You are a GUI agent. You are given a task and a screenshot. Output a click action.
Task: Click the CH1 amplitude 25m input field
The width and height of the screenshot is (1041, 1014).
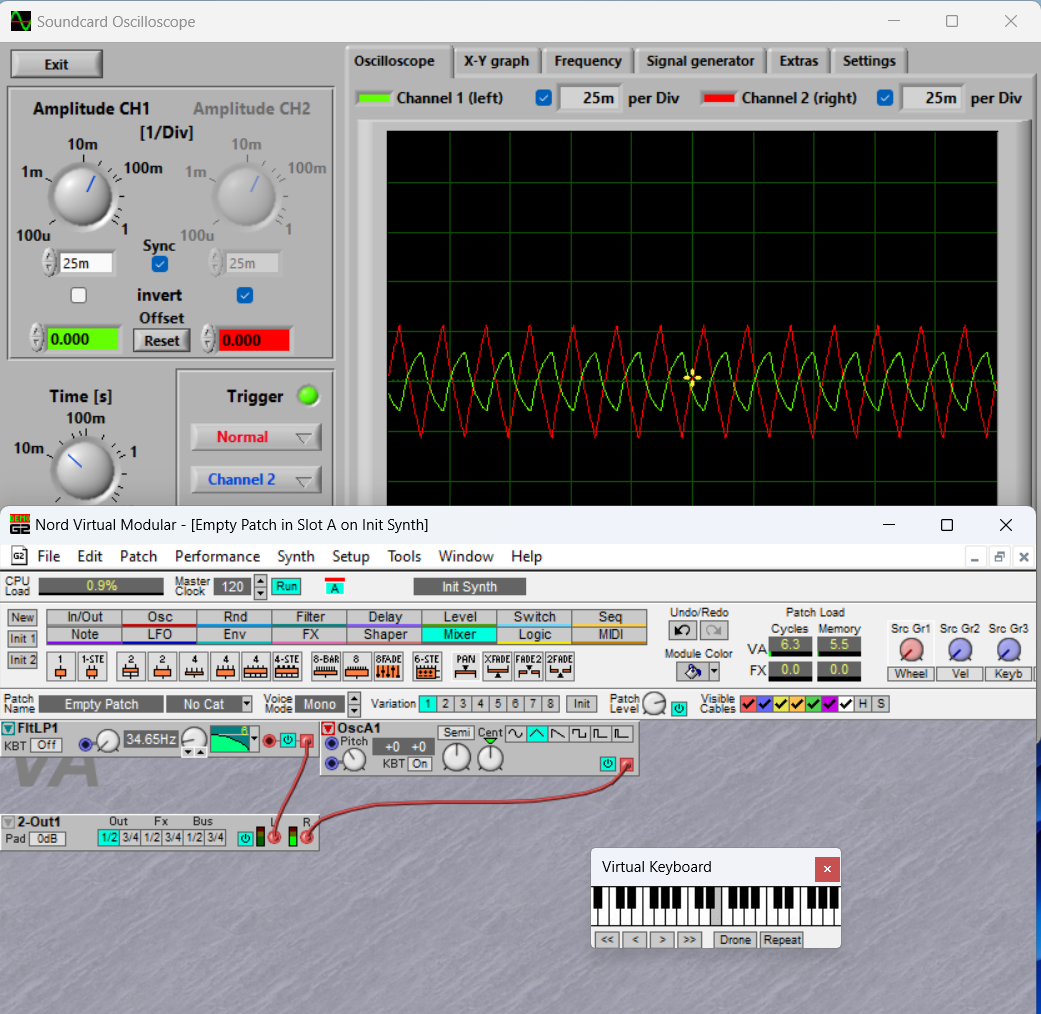coord(86,263)
